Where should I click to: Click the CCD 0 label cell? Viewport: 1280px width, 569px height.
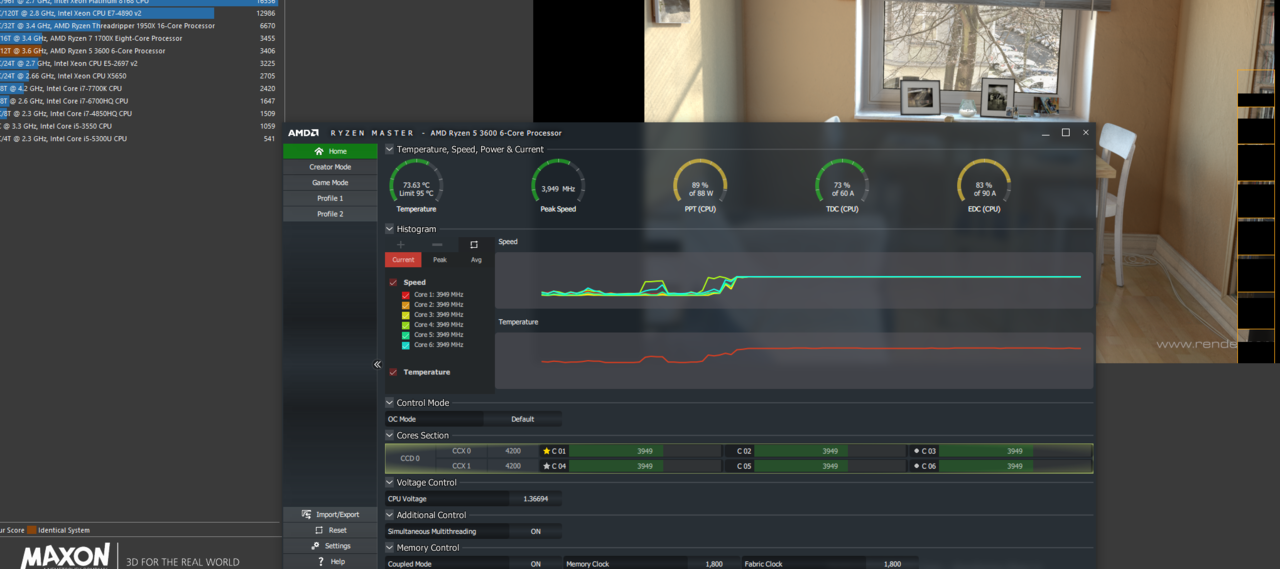tap(410, 459)
